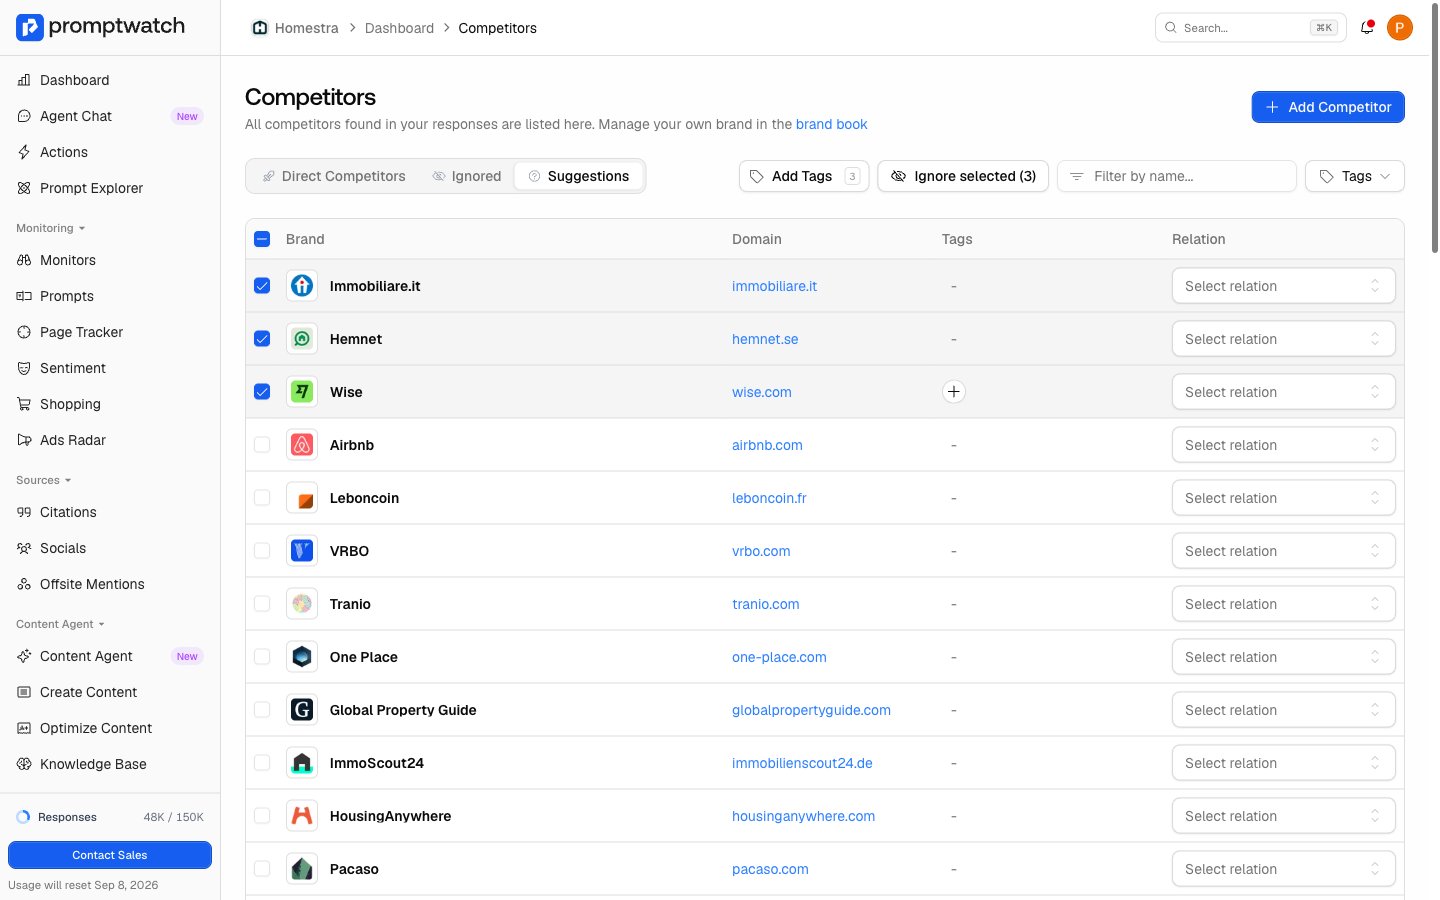Open the Select relation dropdown for Hemnet

pos(1283,339)
